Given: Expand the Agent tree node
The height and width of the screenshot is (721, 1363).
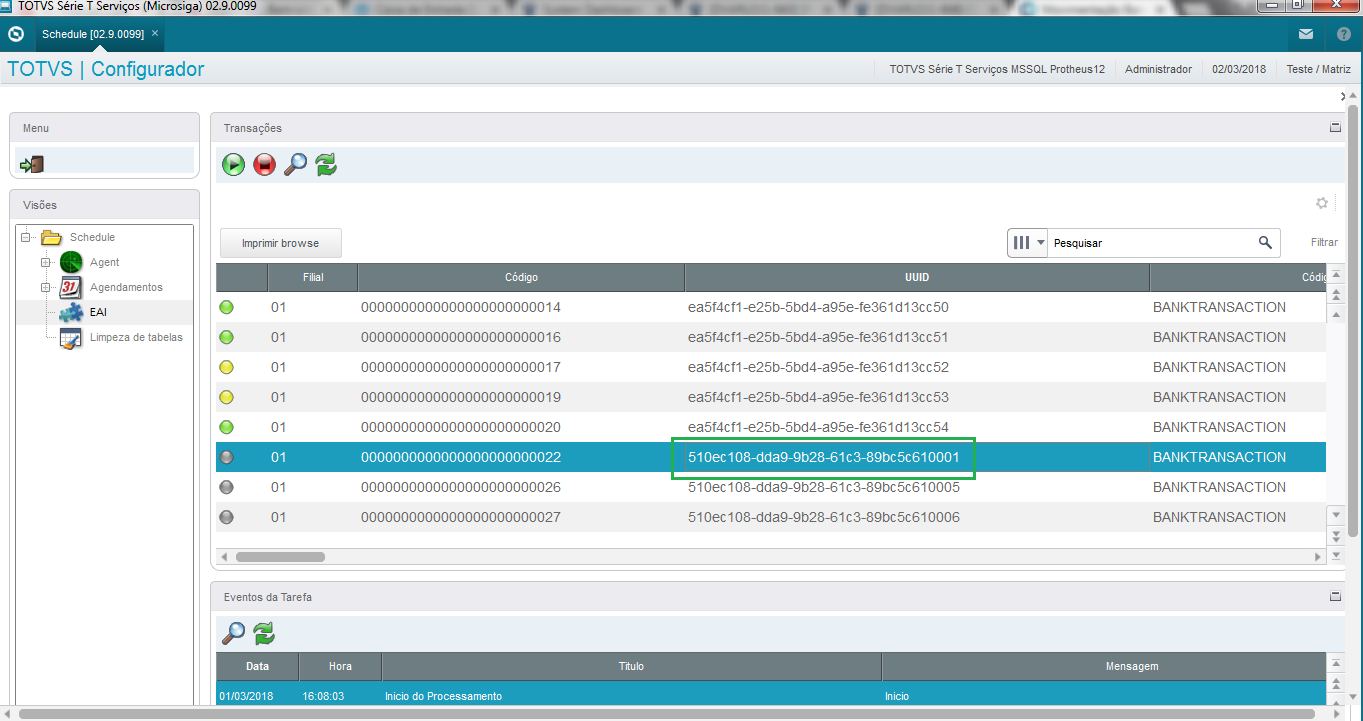Looking at the screenshot, I should pyautogui.click(x=45, y=262).
